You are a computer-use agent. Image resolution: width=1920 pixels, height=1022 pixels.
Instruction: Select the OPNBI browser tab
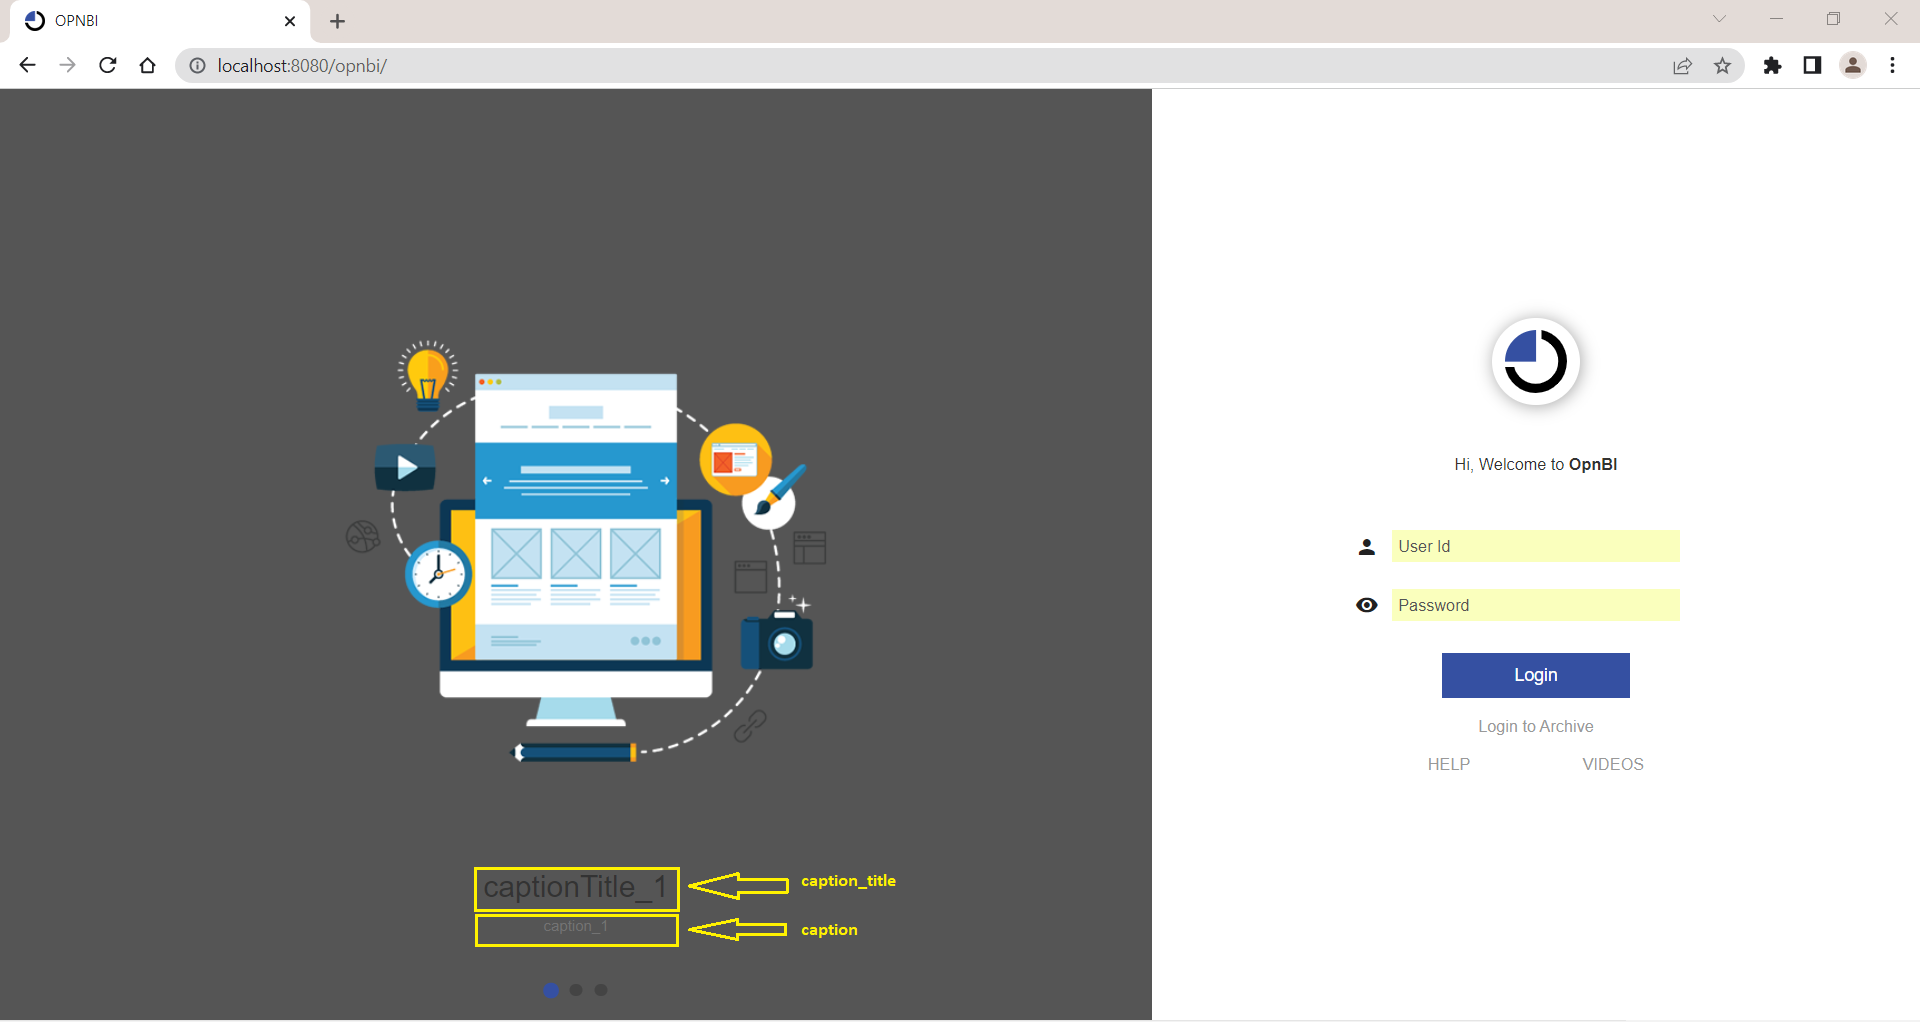[160, 21]
